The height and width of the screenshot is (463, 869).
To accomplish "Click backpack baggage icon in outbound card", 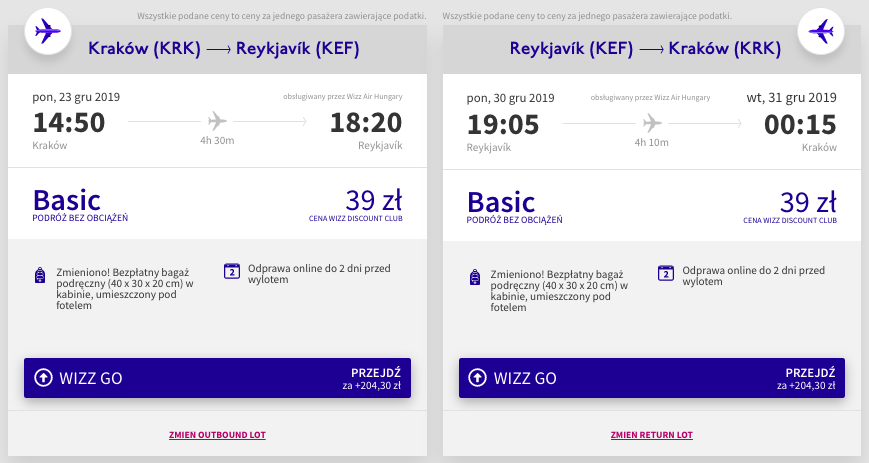I will [40, 275].
